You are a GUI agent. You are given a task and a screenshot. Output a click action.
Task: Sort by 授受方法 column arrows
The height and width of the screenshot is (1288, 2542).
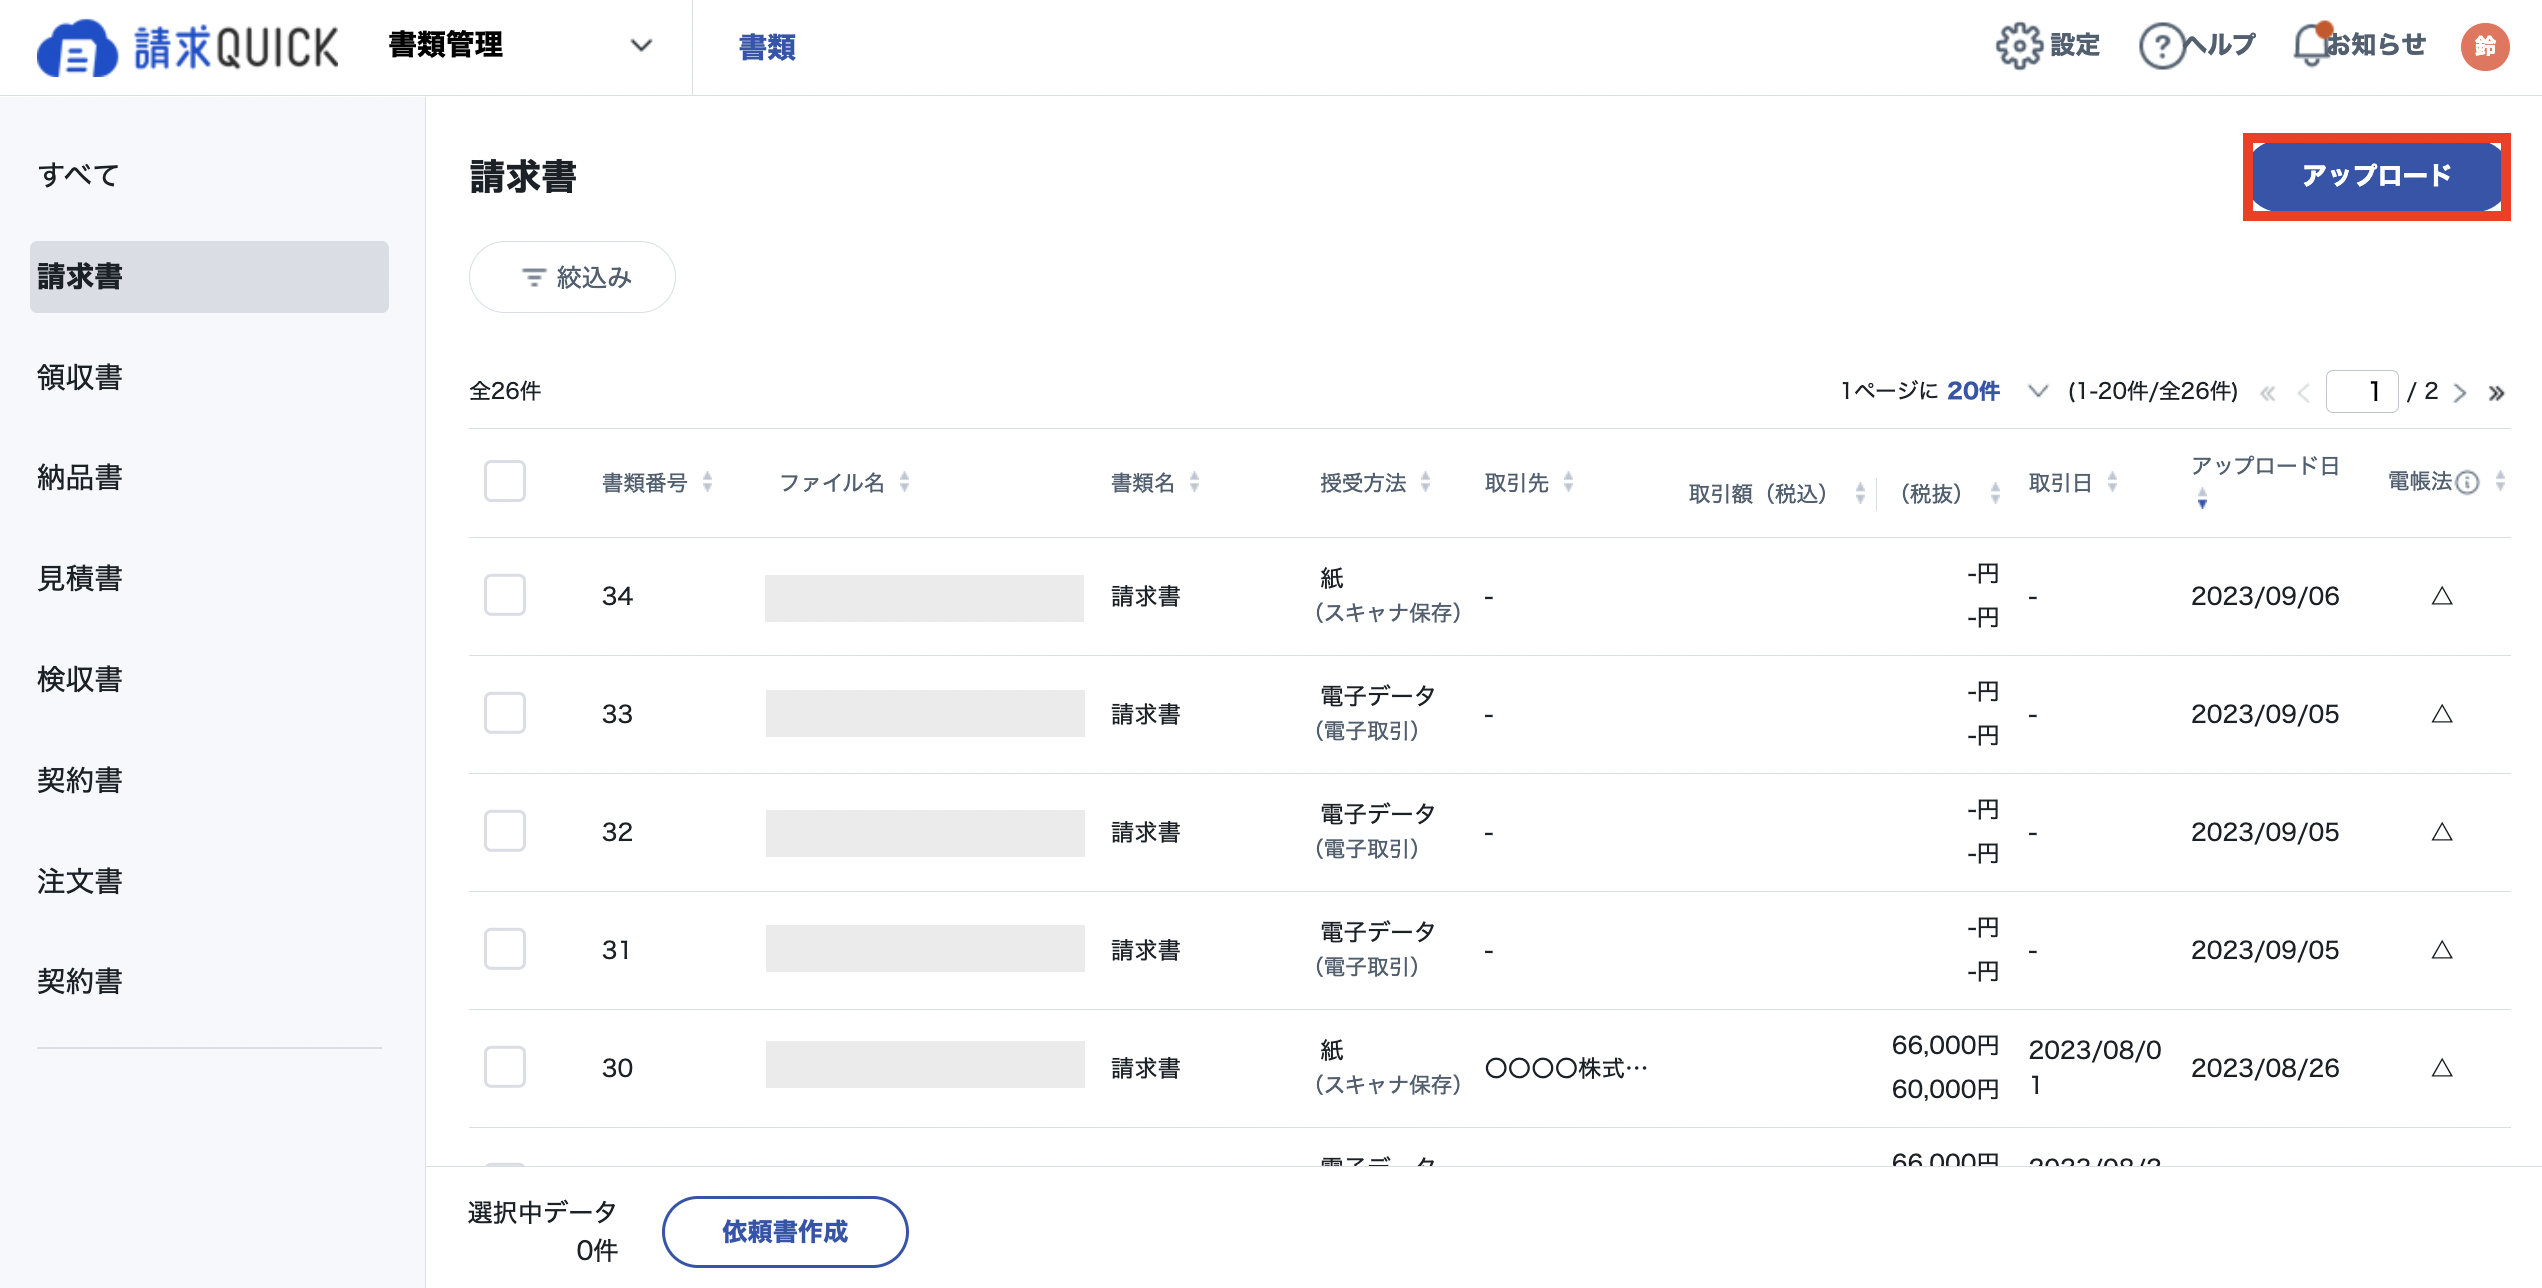point(1425,482)
